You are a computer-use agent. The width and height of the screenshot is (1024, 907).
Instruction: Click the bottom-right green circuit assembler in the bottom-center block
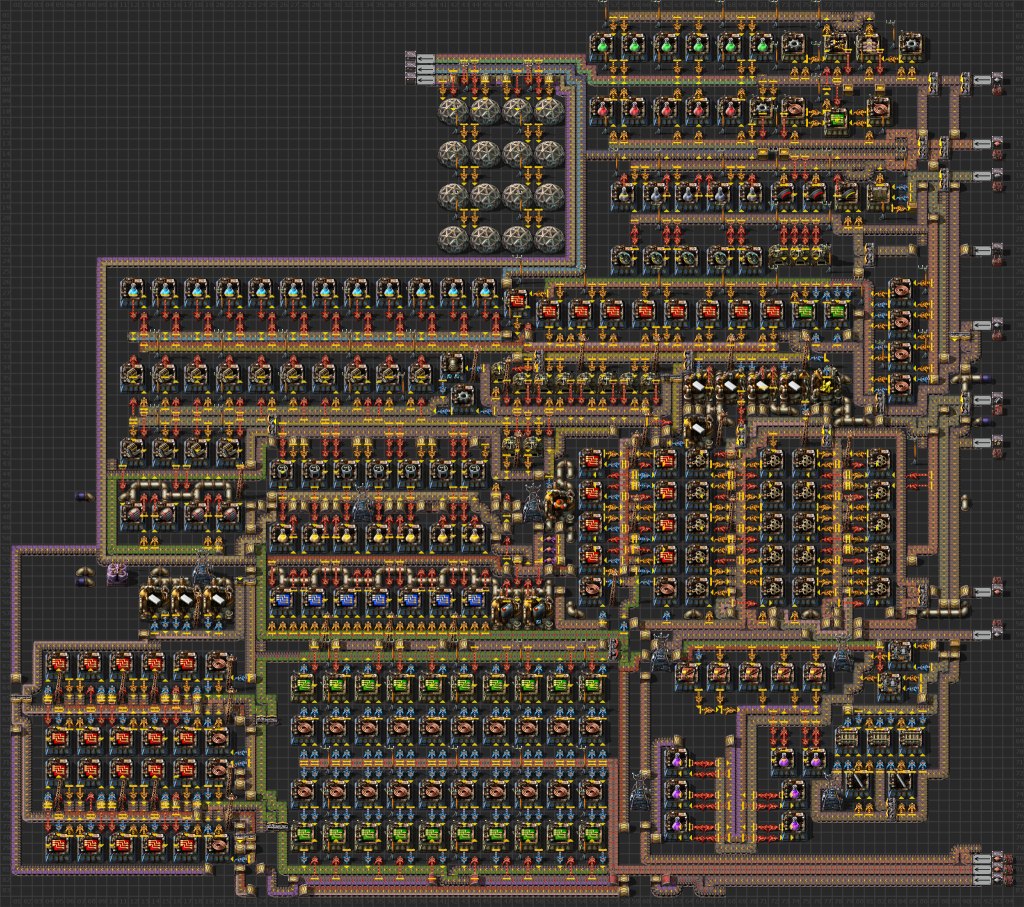(591, 835)
